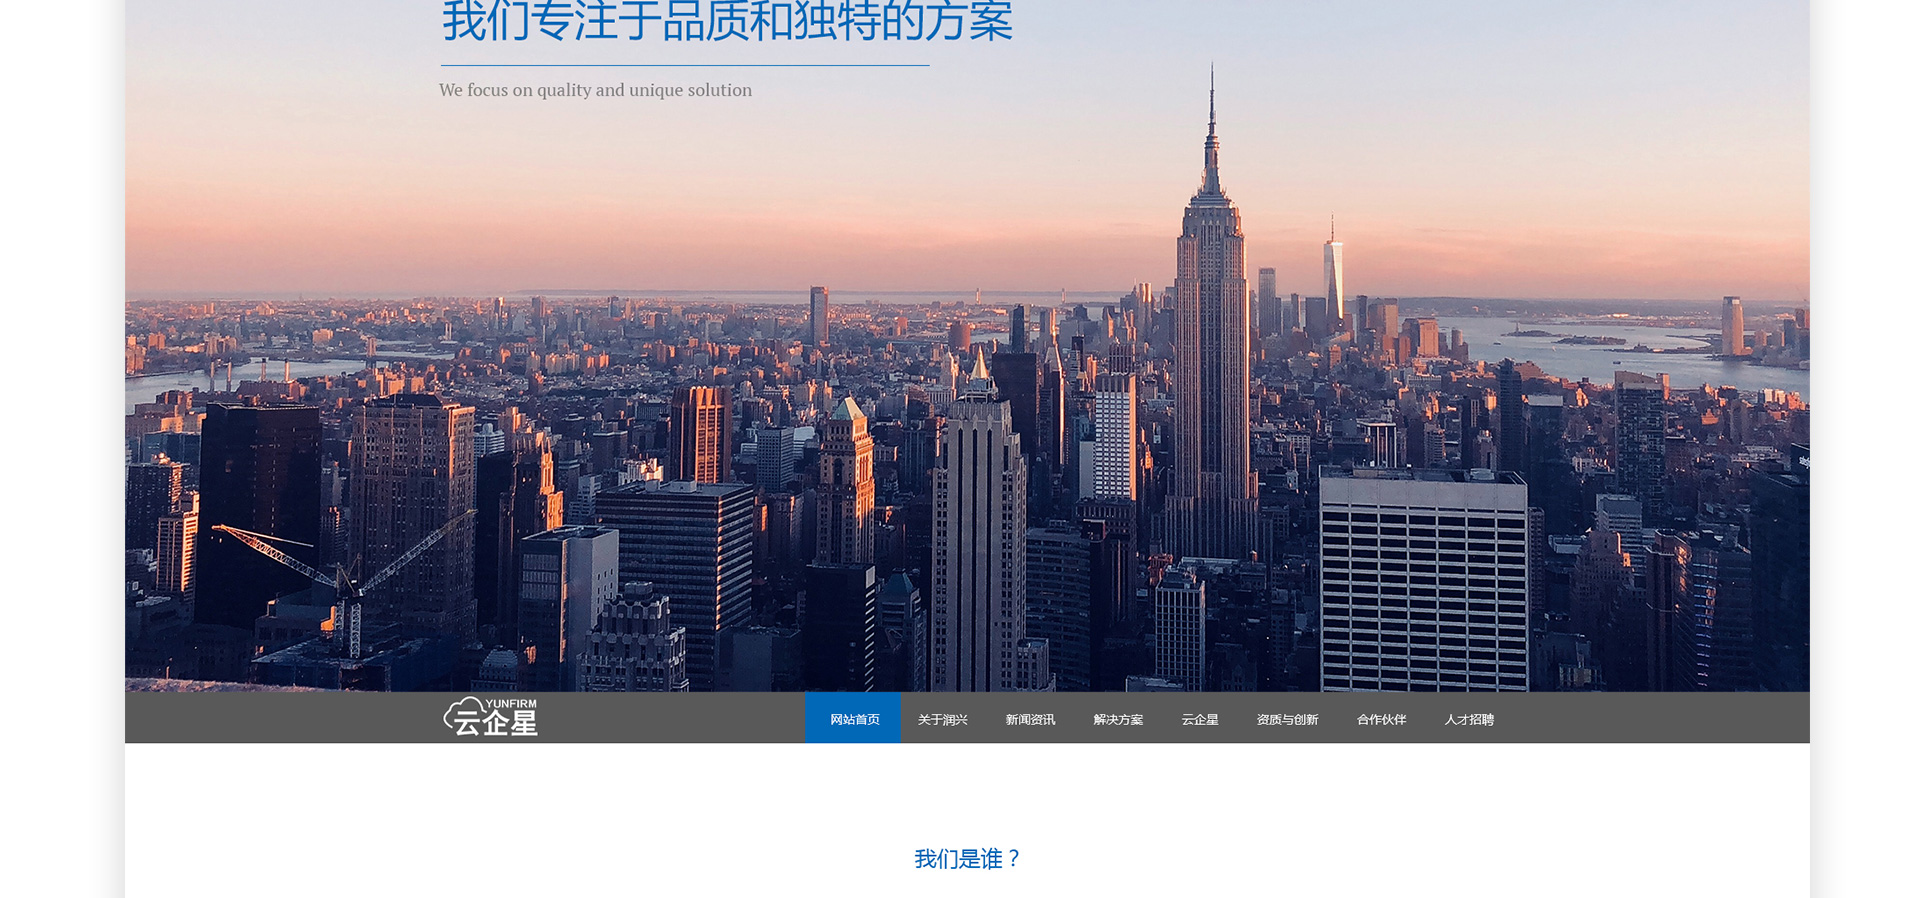Click the 合作伙伴 partners link
1920x898 pixels.
click(1381, 719)
